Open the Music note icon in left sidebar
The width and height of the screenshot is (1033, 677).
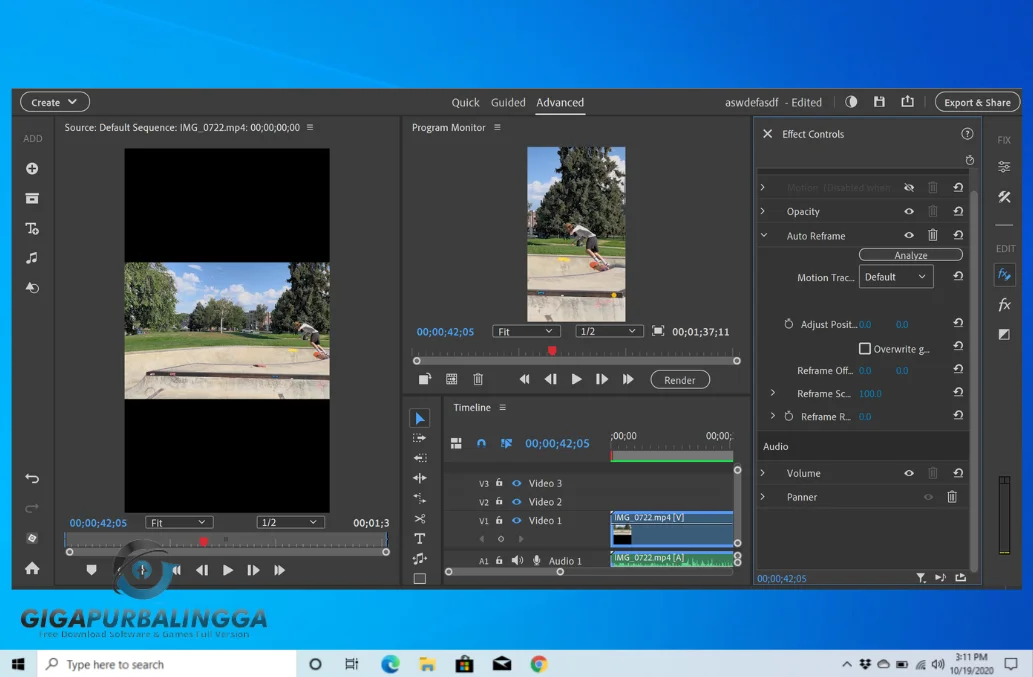point(32,258)
